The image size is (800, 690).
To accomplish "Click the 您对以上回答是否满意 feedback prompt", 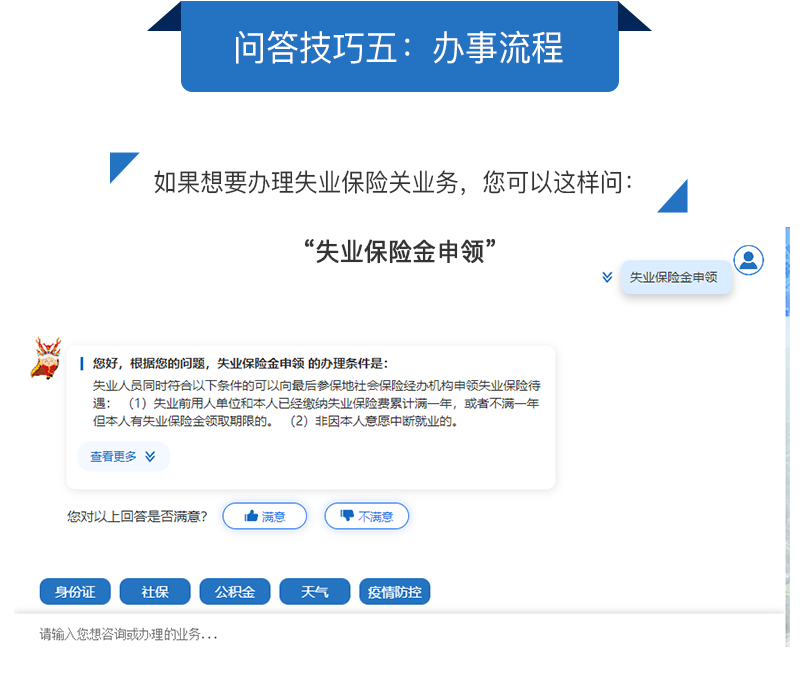I will [x=137, y=516].
